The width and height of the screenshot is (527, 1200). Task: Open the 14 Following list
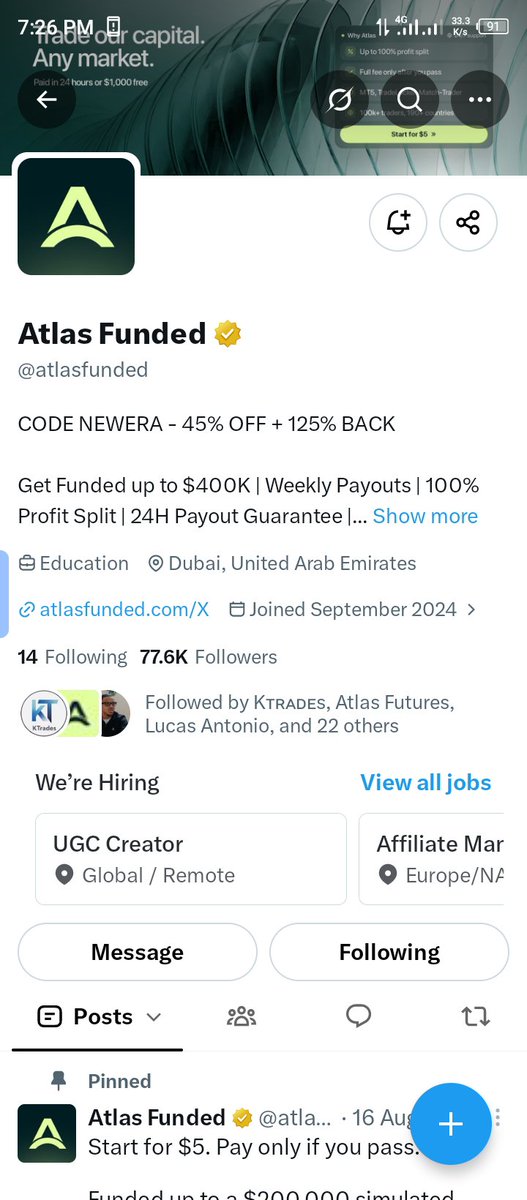pyautogui.click(x=72, y=657)
